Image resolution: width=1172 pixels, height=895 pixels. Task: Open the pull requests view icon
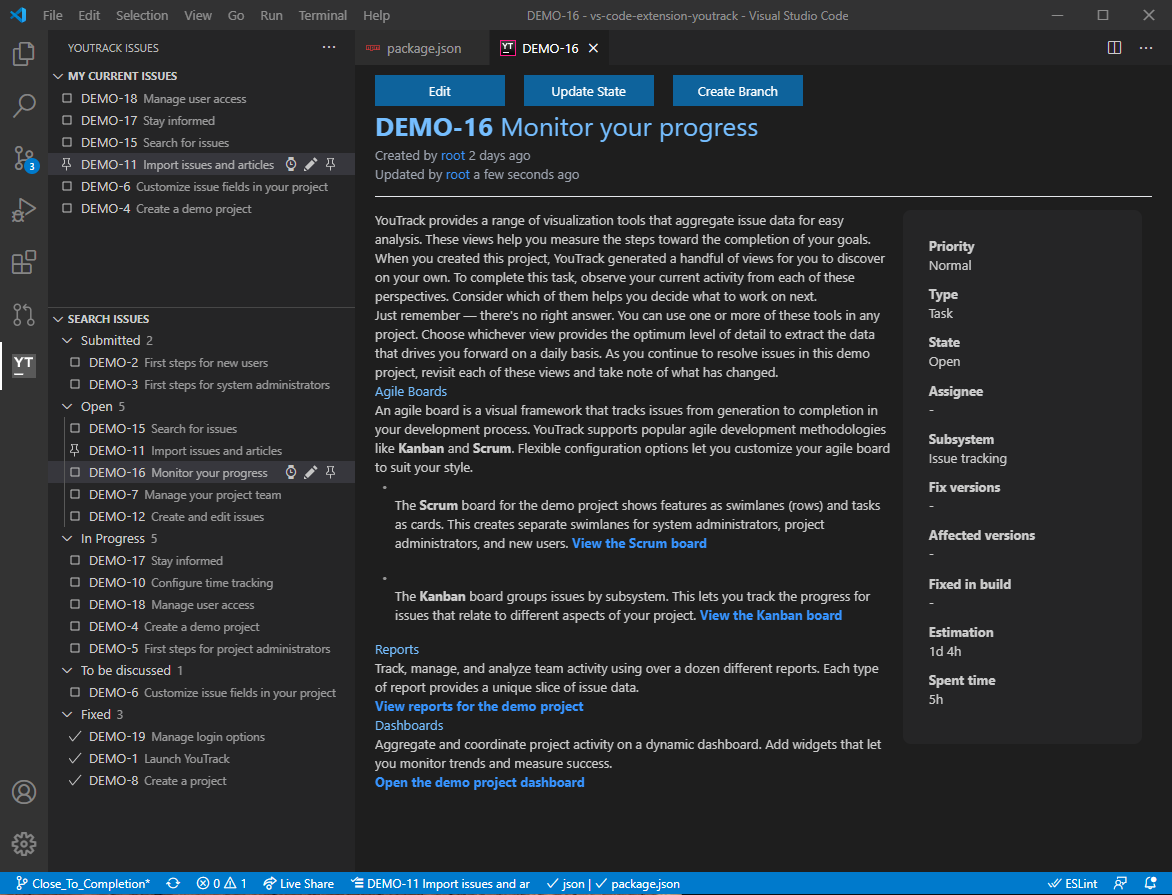click(x=24, y=315)
